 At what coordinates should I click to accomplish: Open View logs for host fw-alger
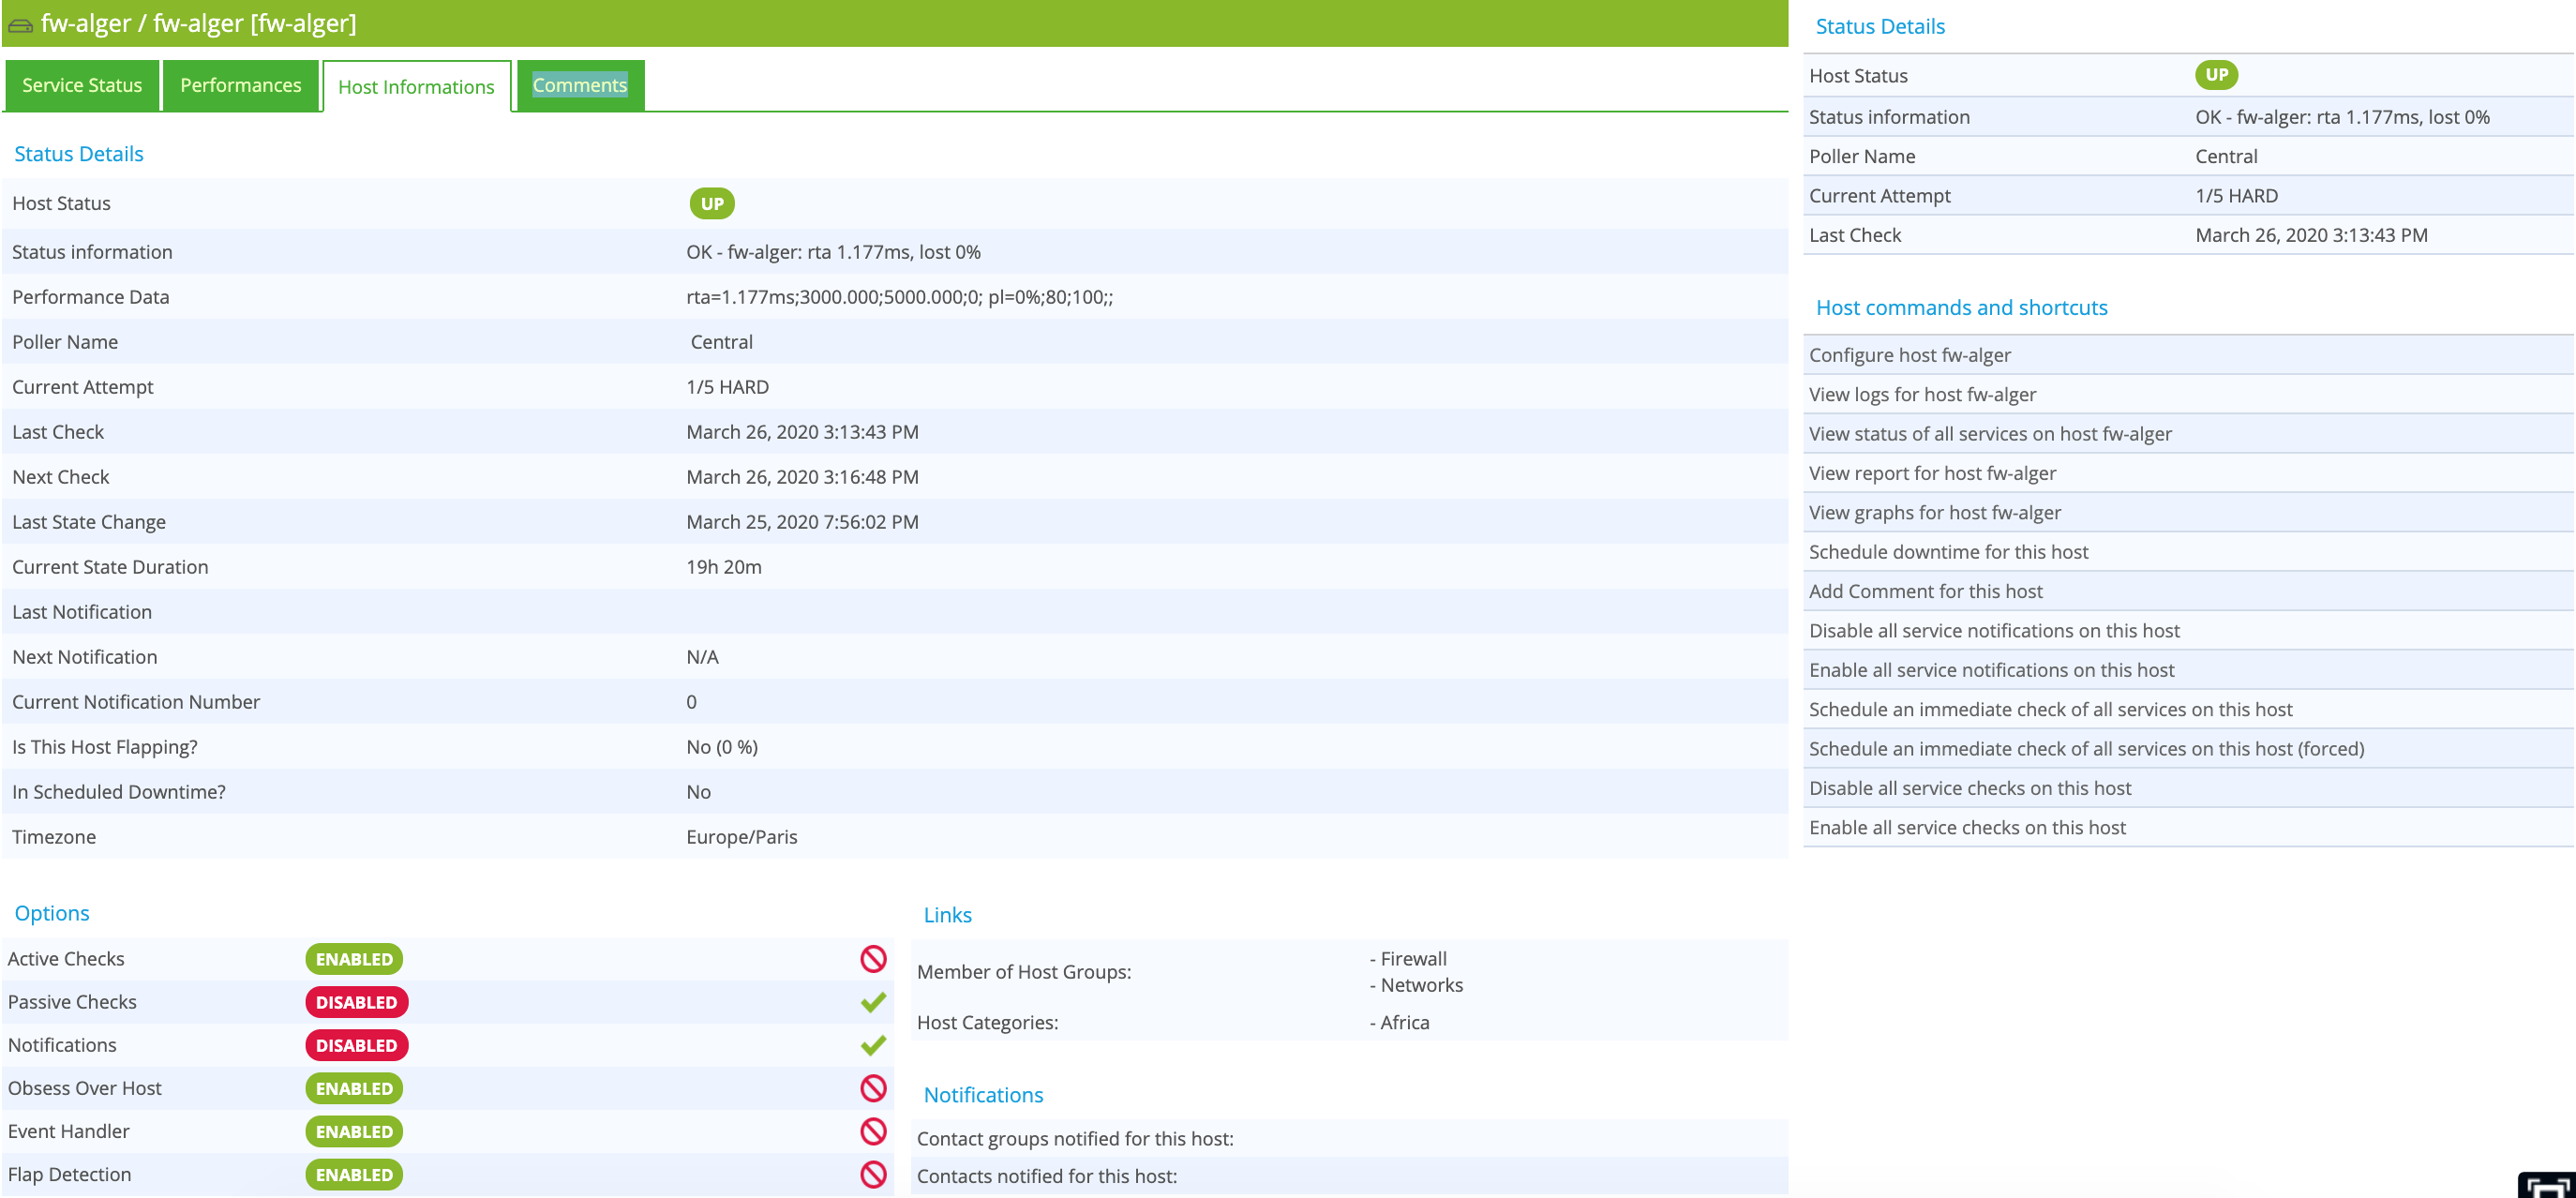1922,394
